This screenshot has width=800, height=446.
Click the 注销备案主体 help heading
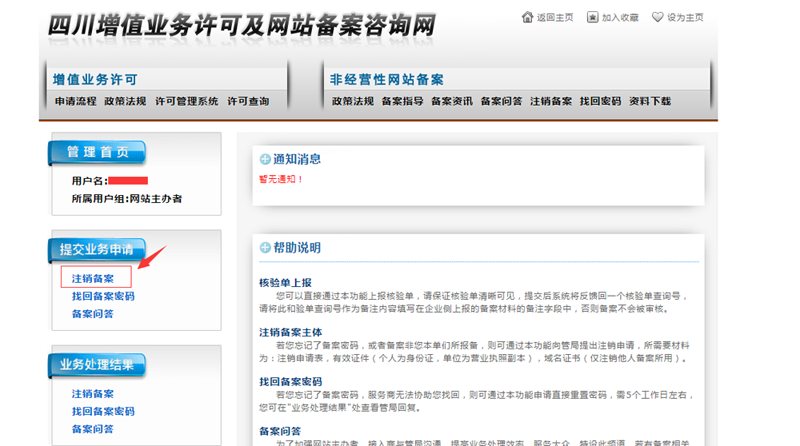291,333
